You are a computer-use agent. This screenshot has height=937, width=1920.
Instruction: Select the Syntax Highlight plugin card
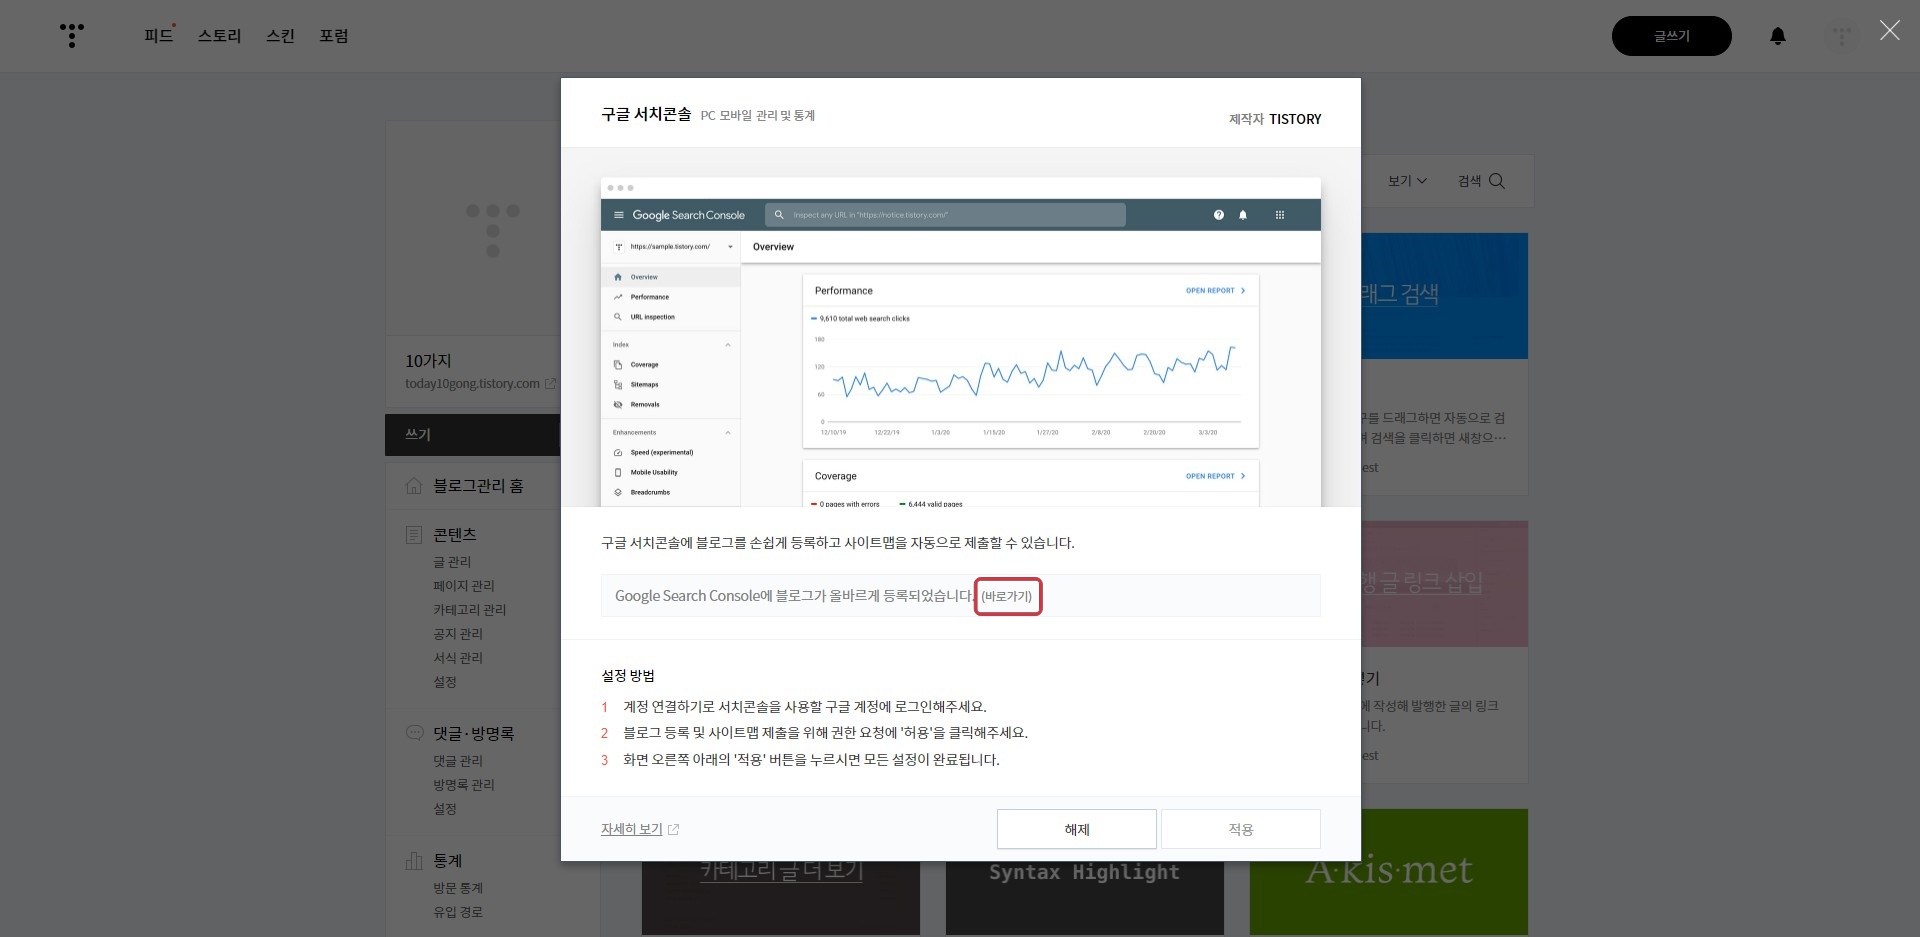pyautogui.click(x=1085, y=898)
